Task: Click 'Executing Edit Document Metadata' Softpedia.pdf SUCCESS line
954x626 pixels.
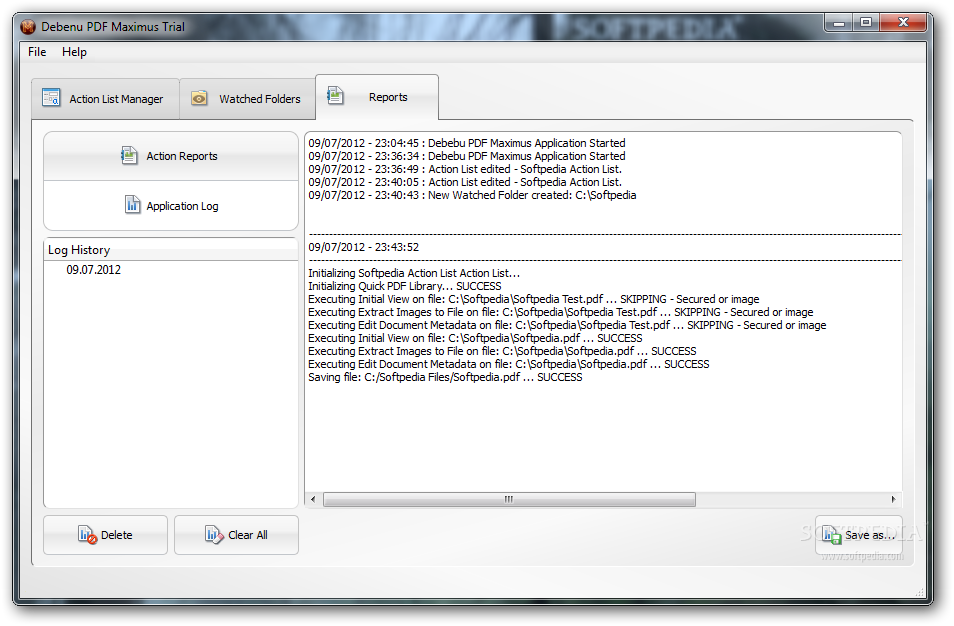Action: pos(509,364)
